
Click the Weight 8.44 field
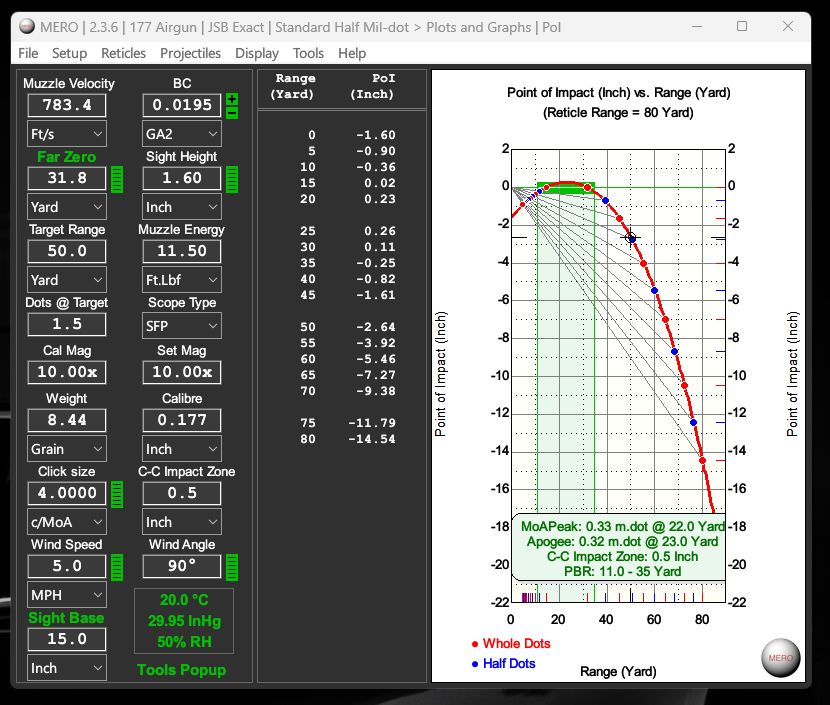[x=67, y=420]
